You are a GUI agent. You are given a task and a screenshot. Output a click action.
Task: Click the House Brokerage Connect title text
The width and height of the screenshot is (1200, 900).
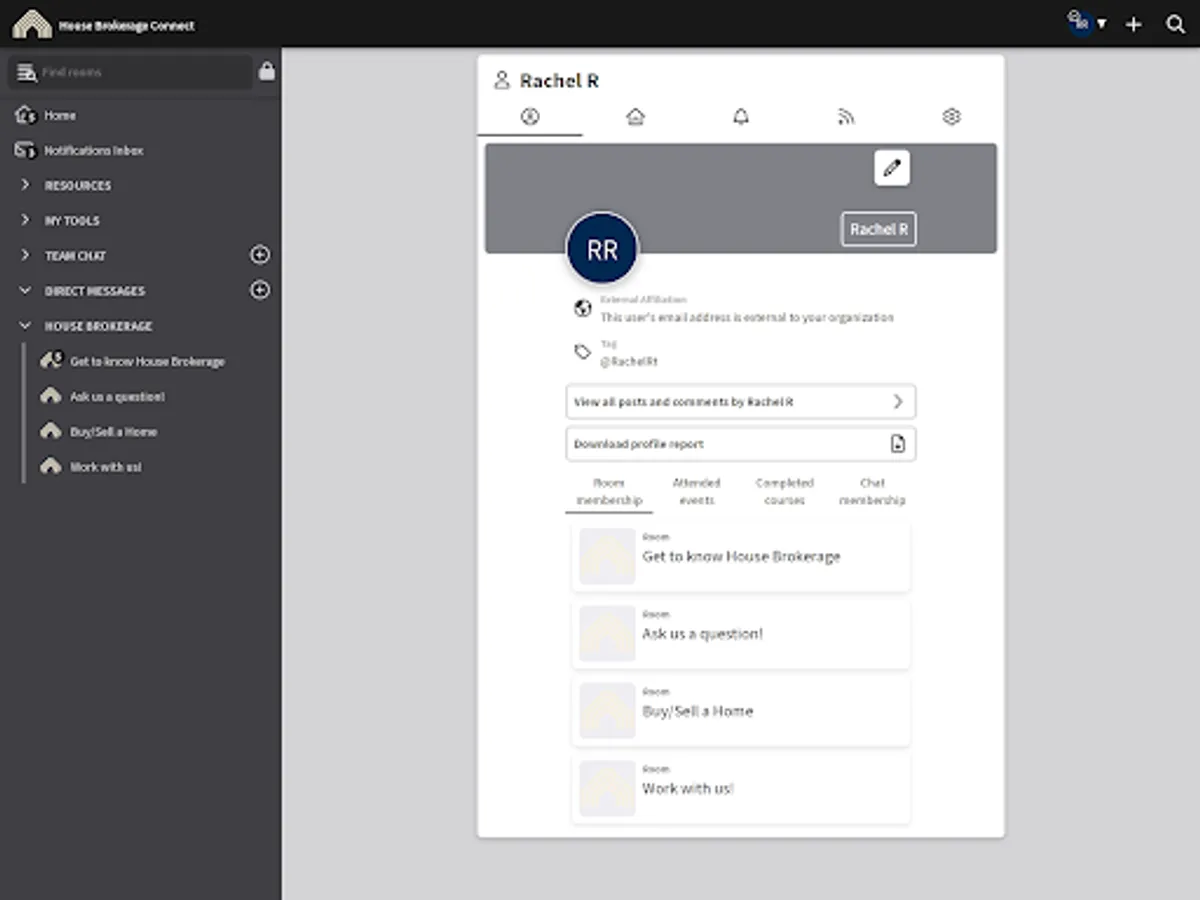click(x=127, y=25)
